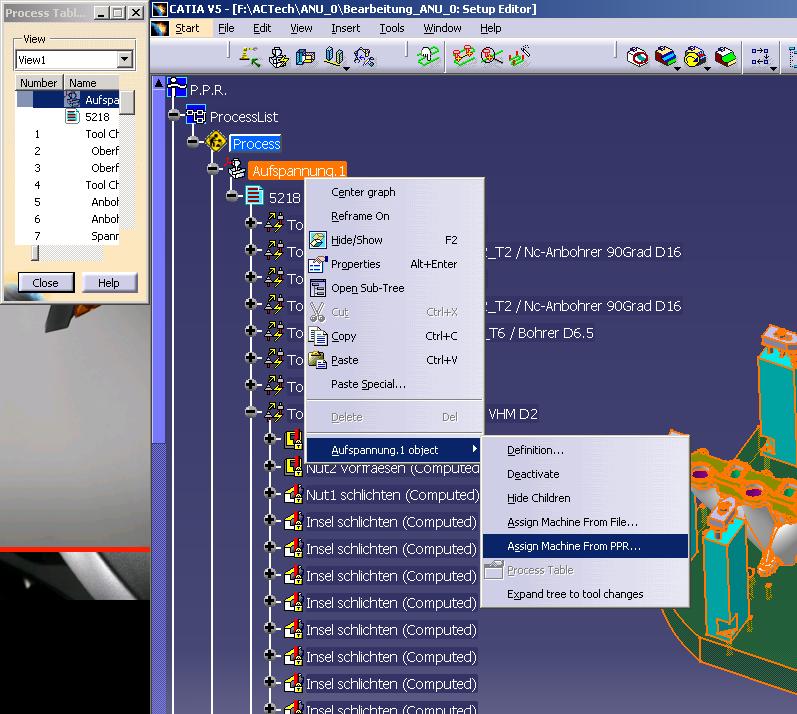Click the gears import toolbar icon
The width and height of the screenshot is (797, 714).
click(364, 57)
